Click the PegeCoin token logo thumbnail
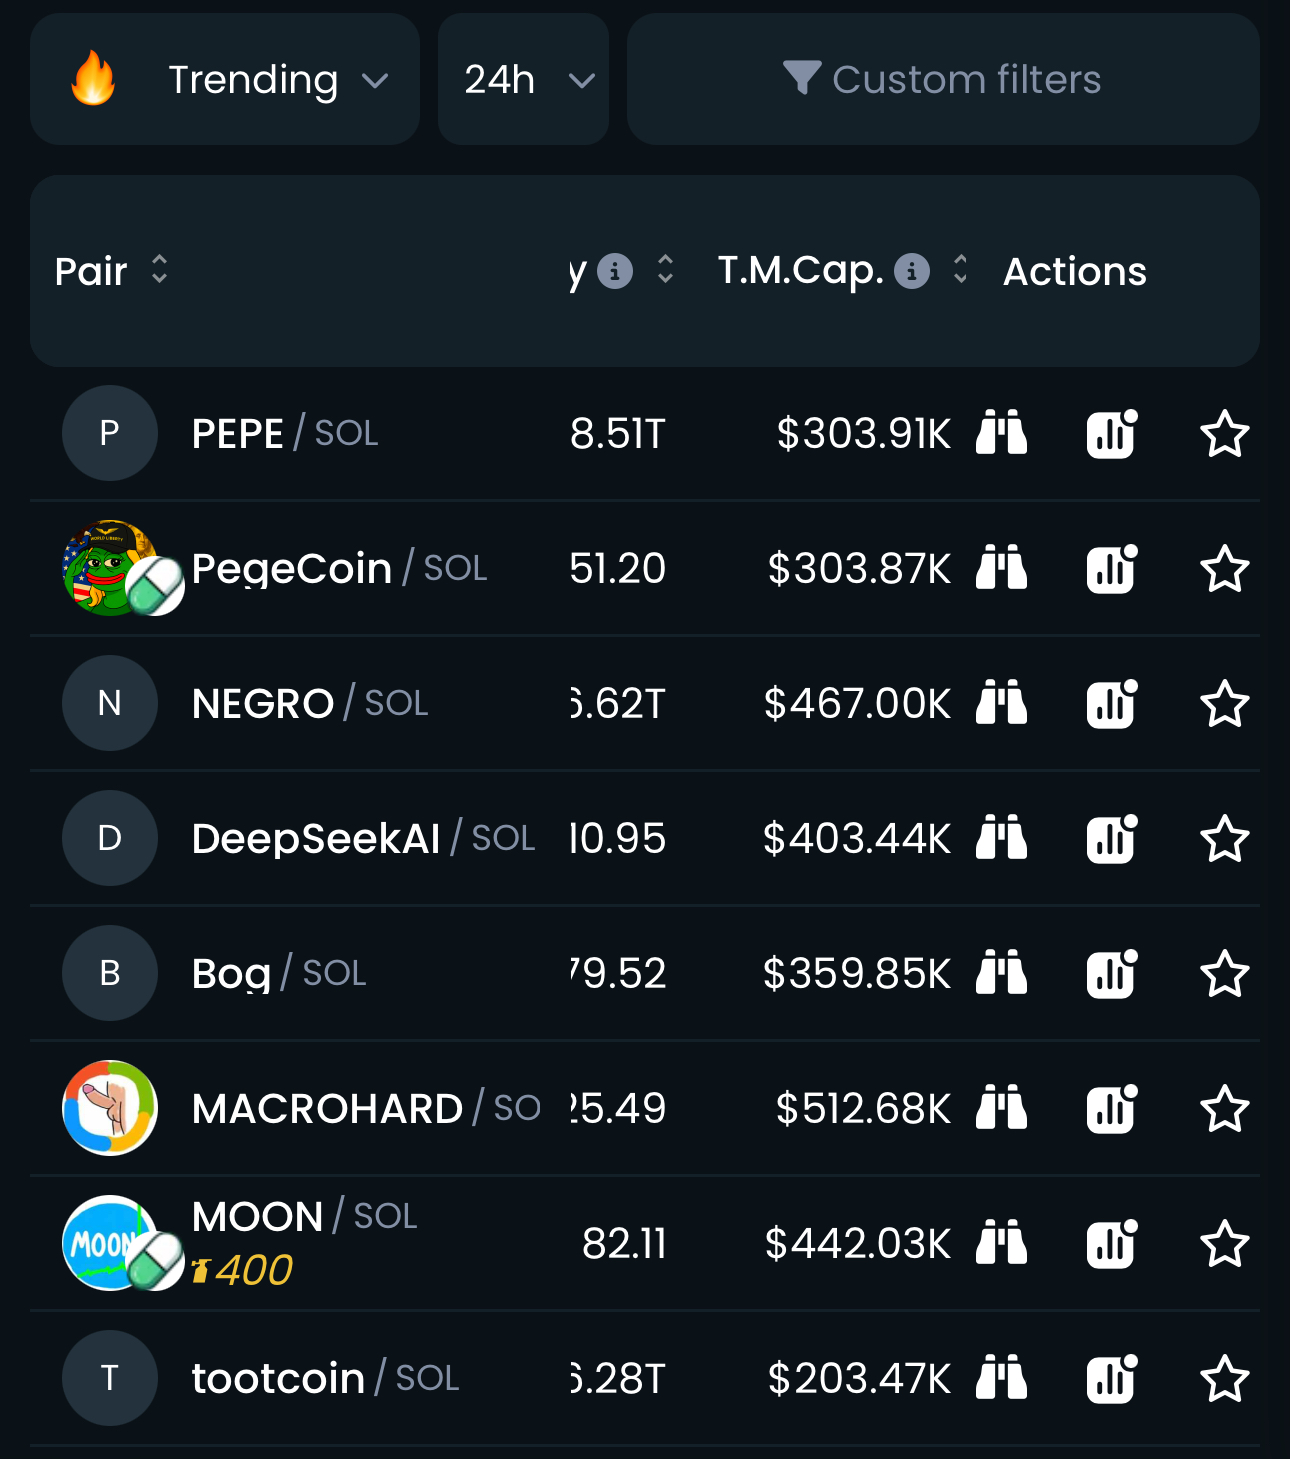Viewport: 1290px width, 1459px height. (x=110, y=568)
